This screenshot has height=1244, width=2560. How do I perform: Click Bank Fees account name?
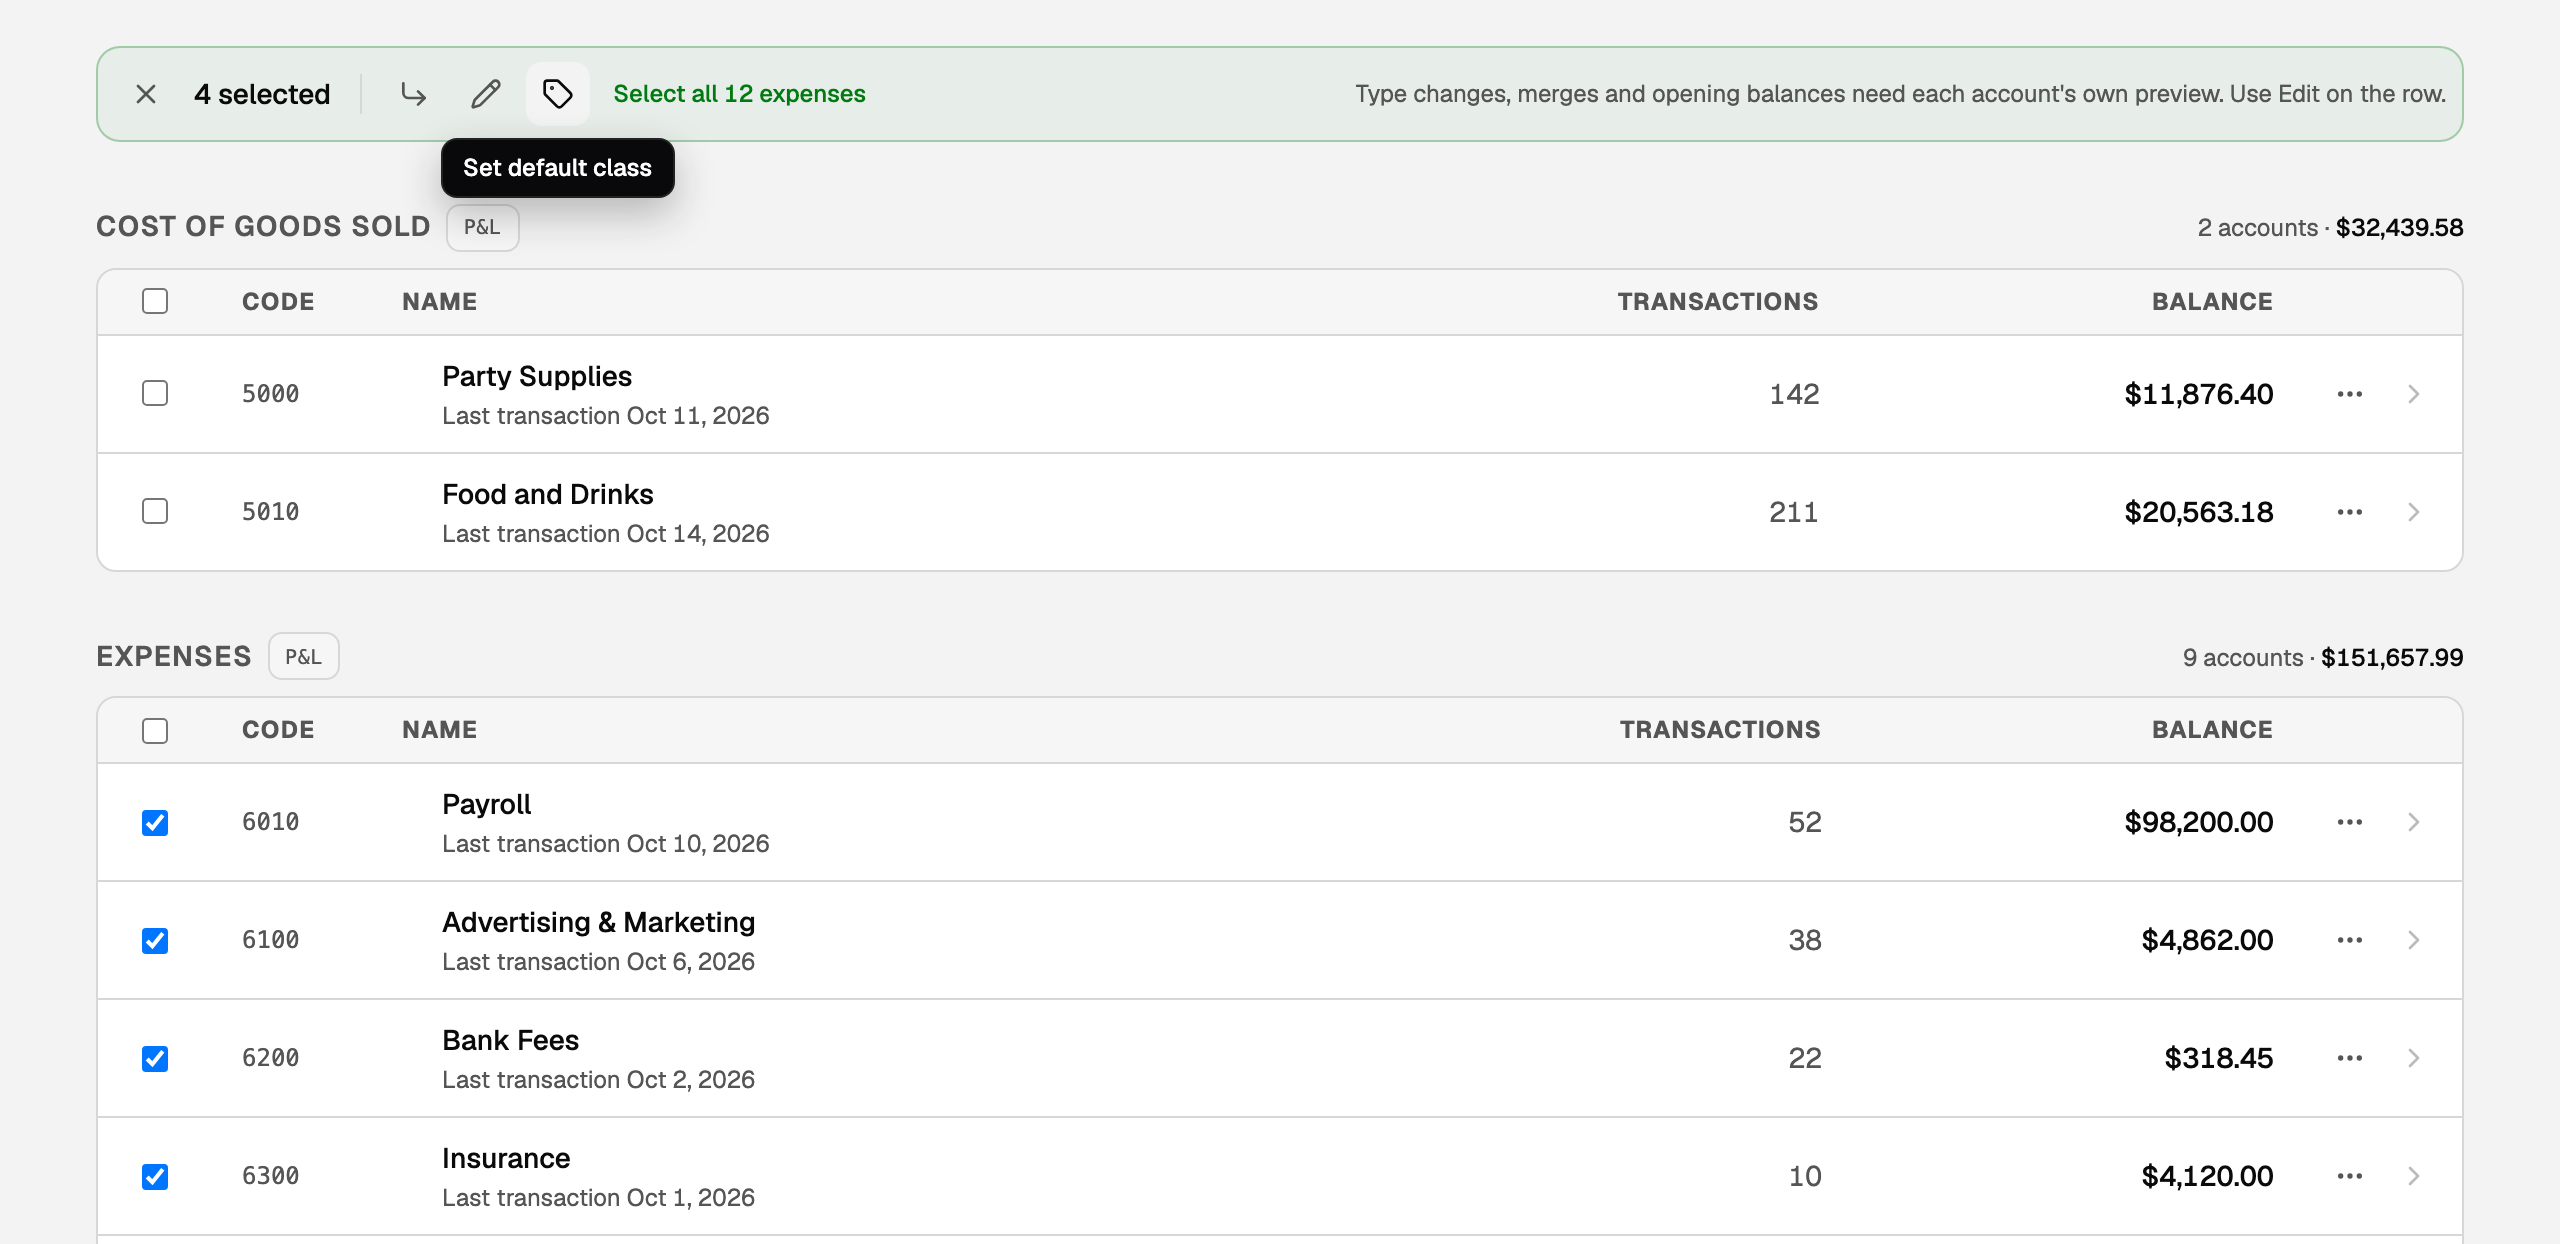[511, 1040]
